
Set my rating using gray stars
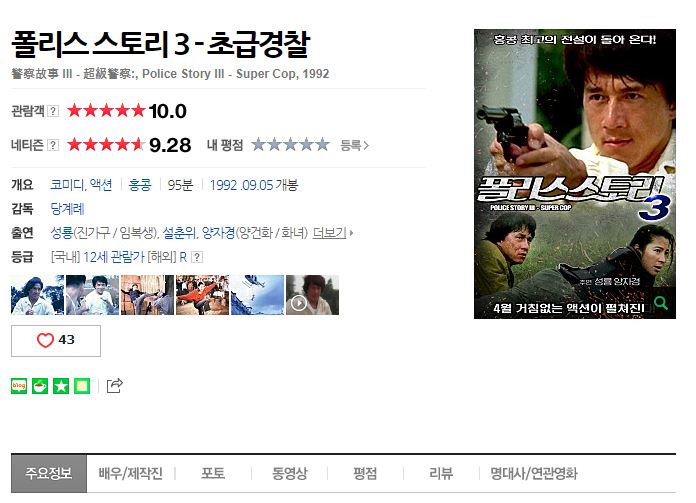click(x=290, y=145)
